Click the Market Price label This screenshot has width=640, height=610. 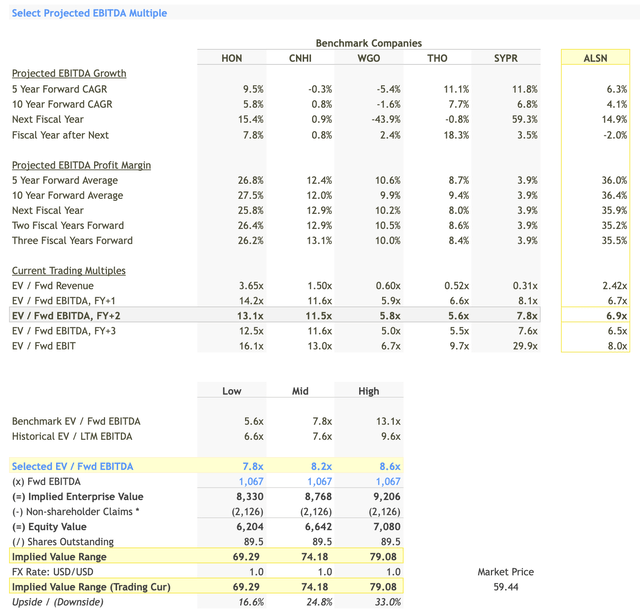[x=506, y=572]
